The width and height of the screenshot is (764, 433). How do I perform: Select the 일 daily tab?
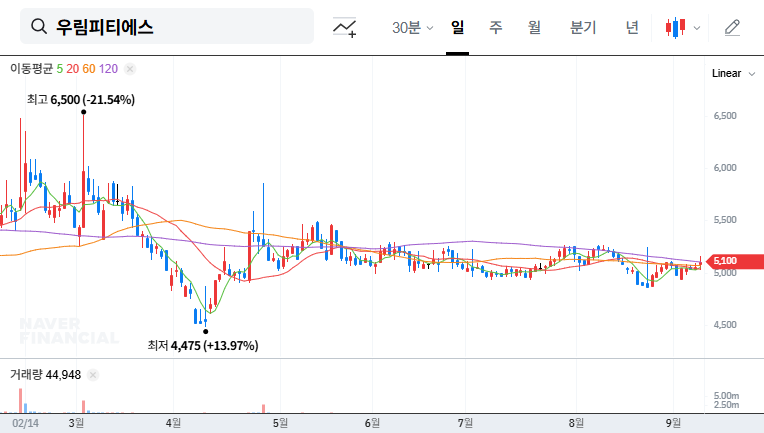point(458,27)
